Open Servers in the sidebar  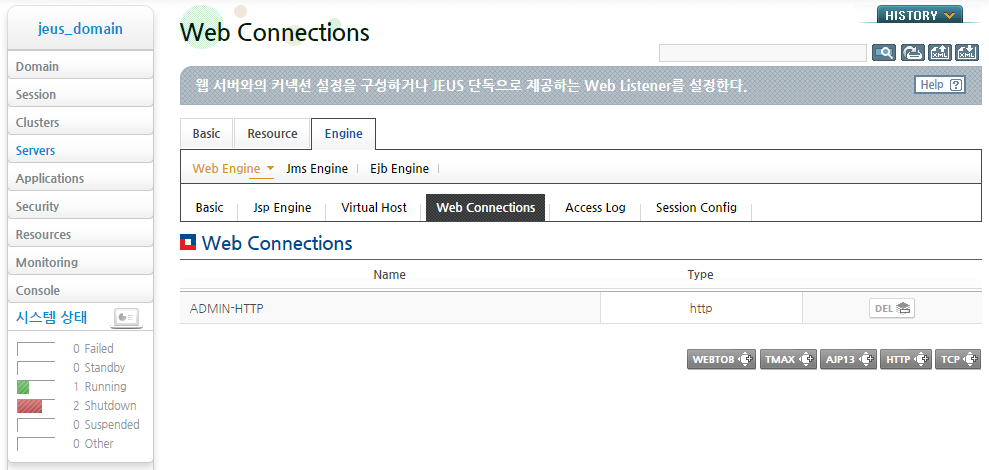pos(80,150)
